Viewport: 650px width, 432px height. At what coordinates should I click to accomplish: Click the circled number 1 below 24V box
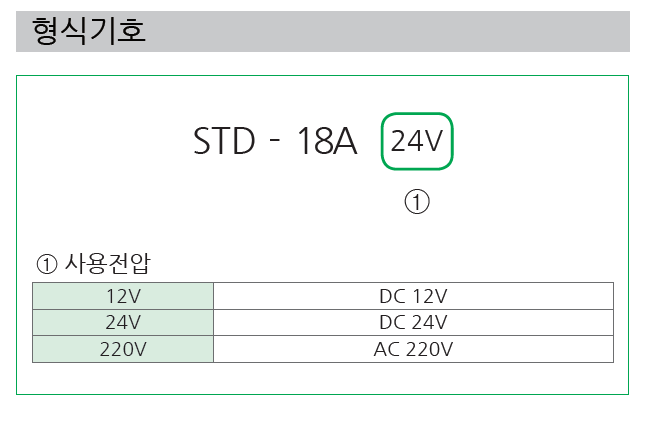coord(417,202)
